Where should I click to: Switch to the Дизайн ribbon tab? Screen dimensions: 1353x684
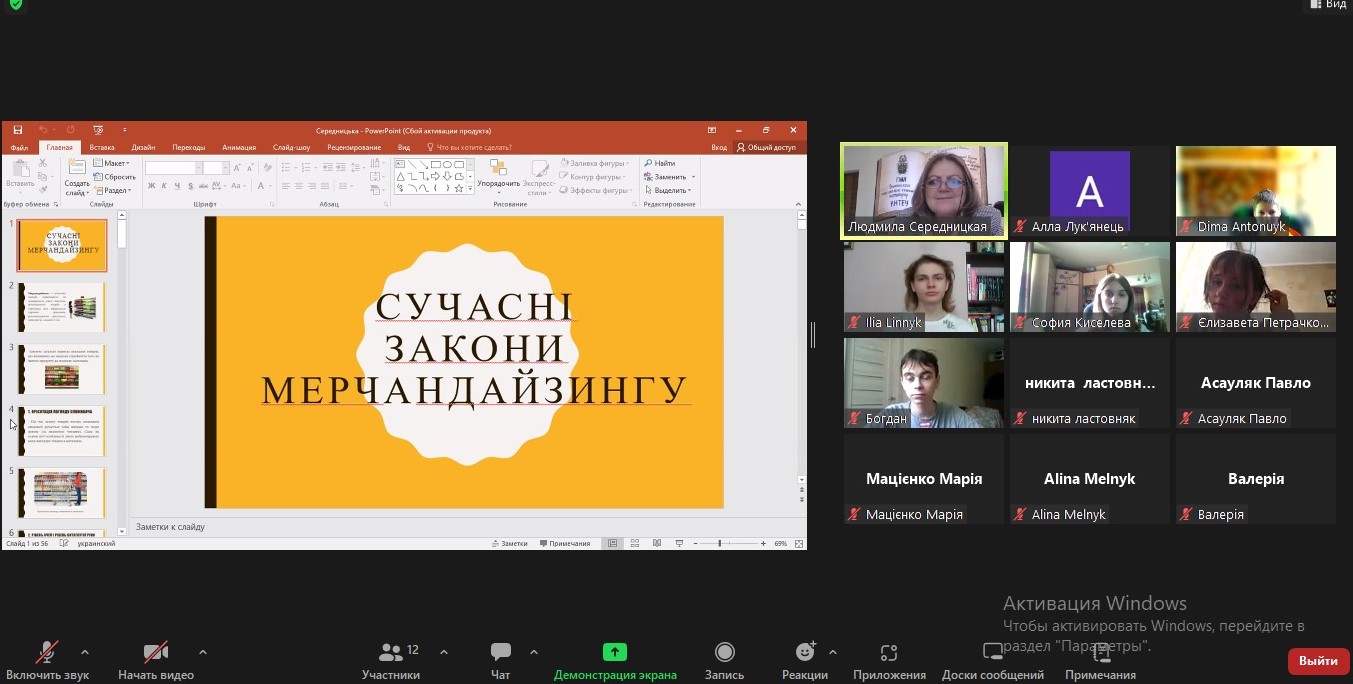click(143, 147)
